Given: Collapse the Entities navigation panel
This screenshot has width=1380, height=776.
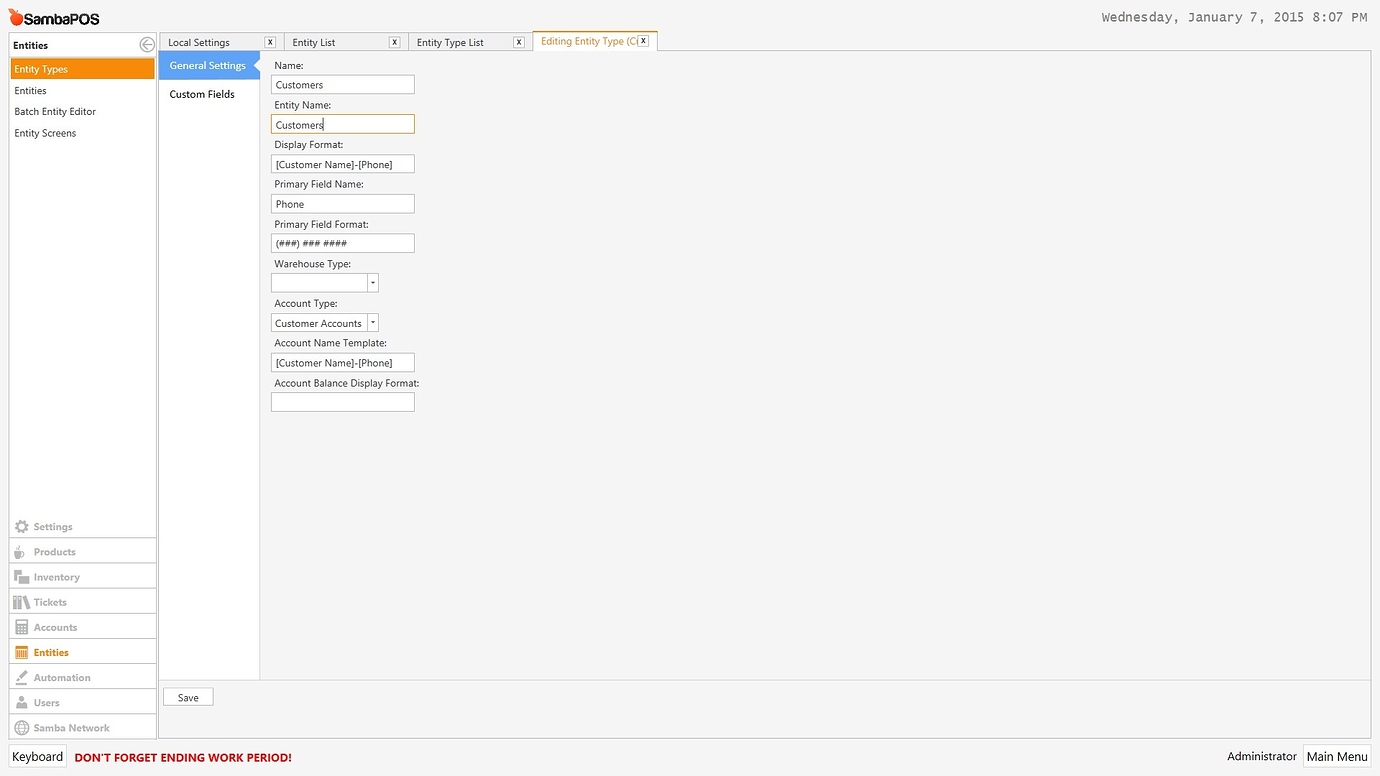Looking at the screenshot, I should [146, 44].
